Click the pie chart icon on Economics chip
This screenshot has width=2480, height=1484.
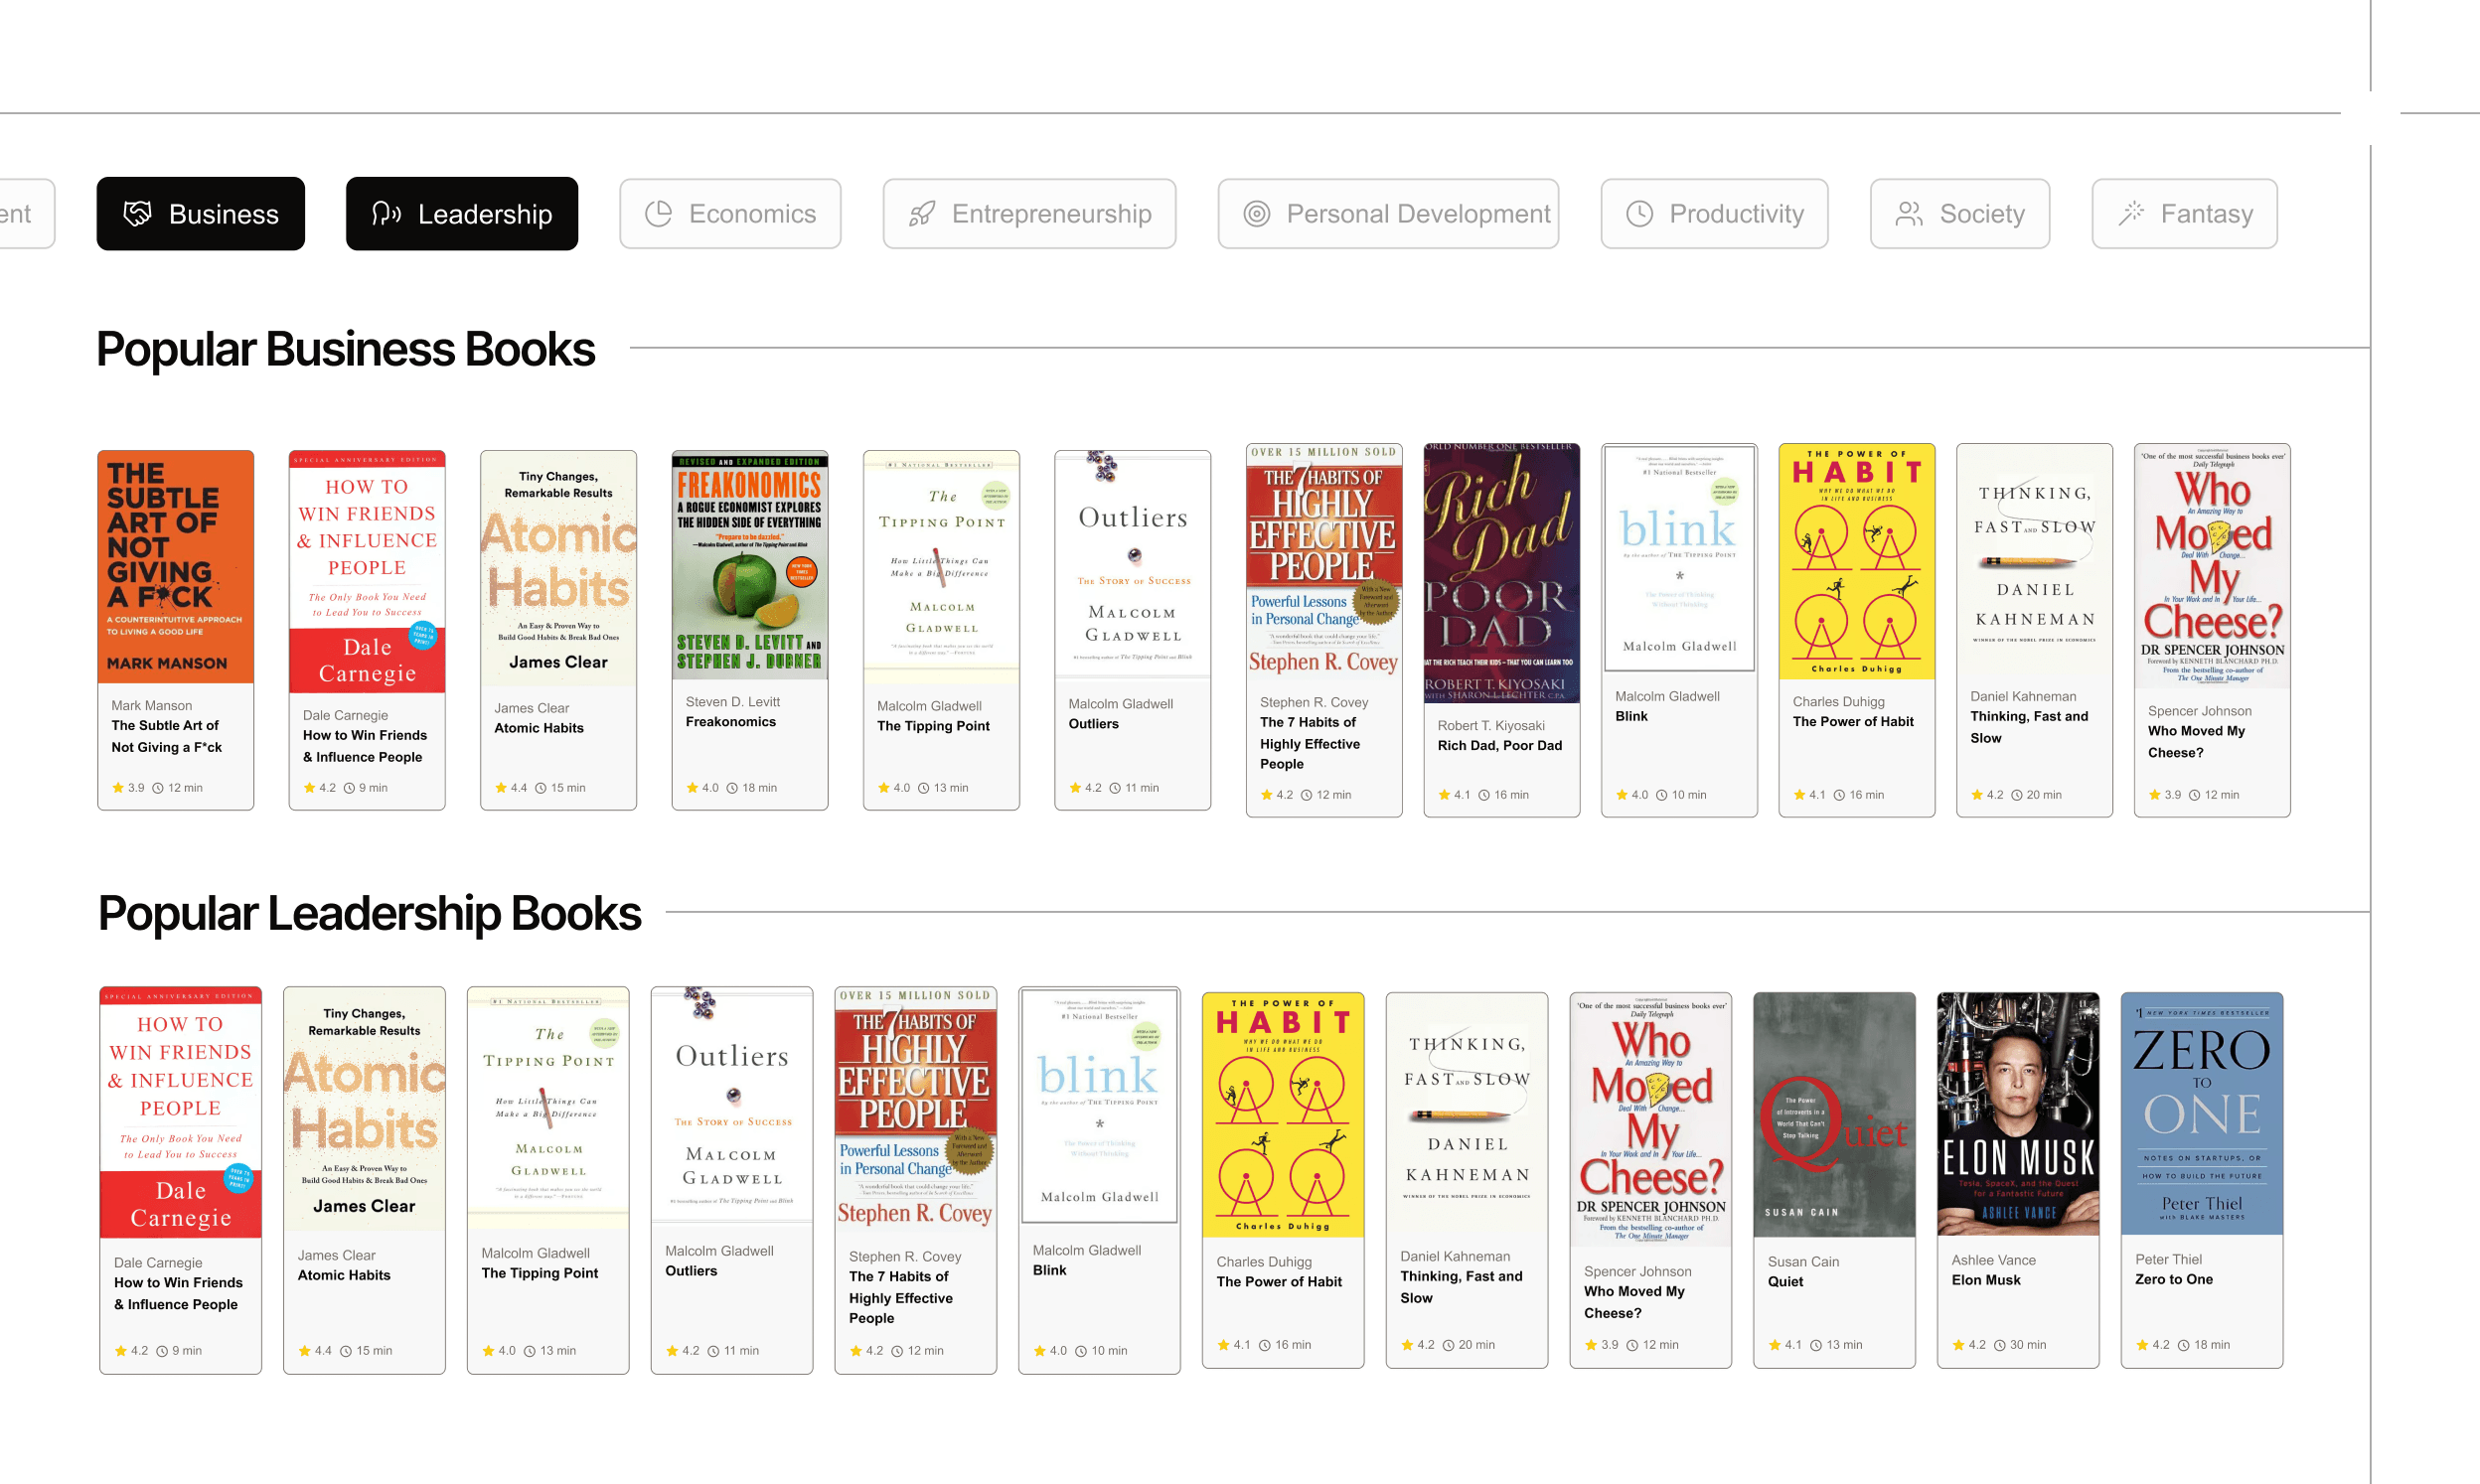point(658,213)
